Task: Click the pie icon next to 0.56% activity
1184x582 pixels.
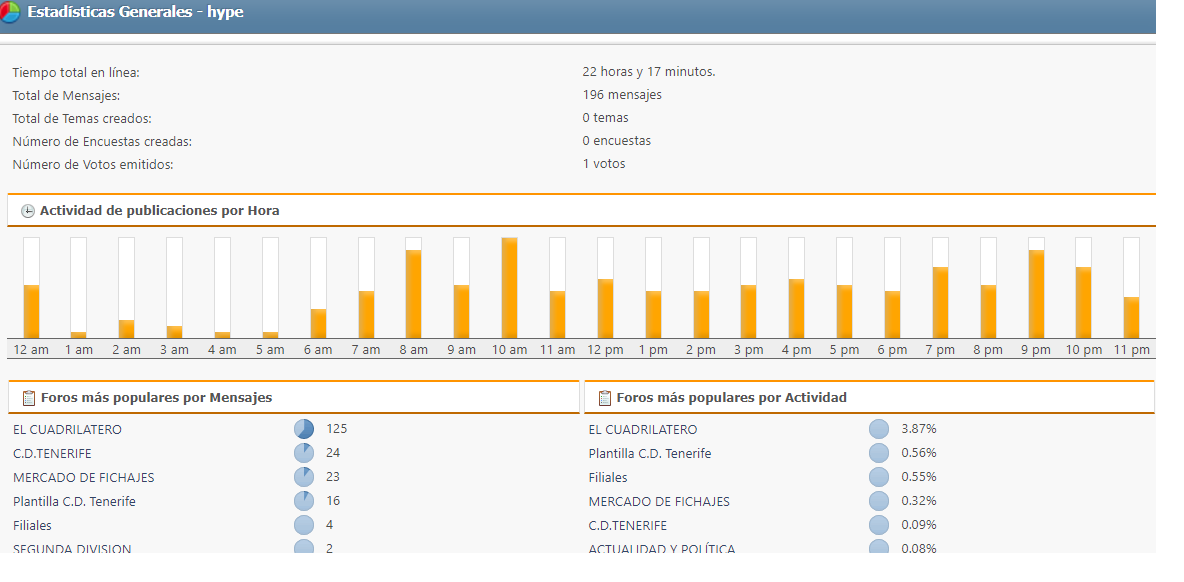Action: [879, 454]
